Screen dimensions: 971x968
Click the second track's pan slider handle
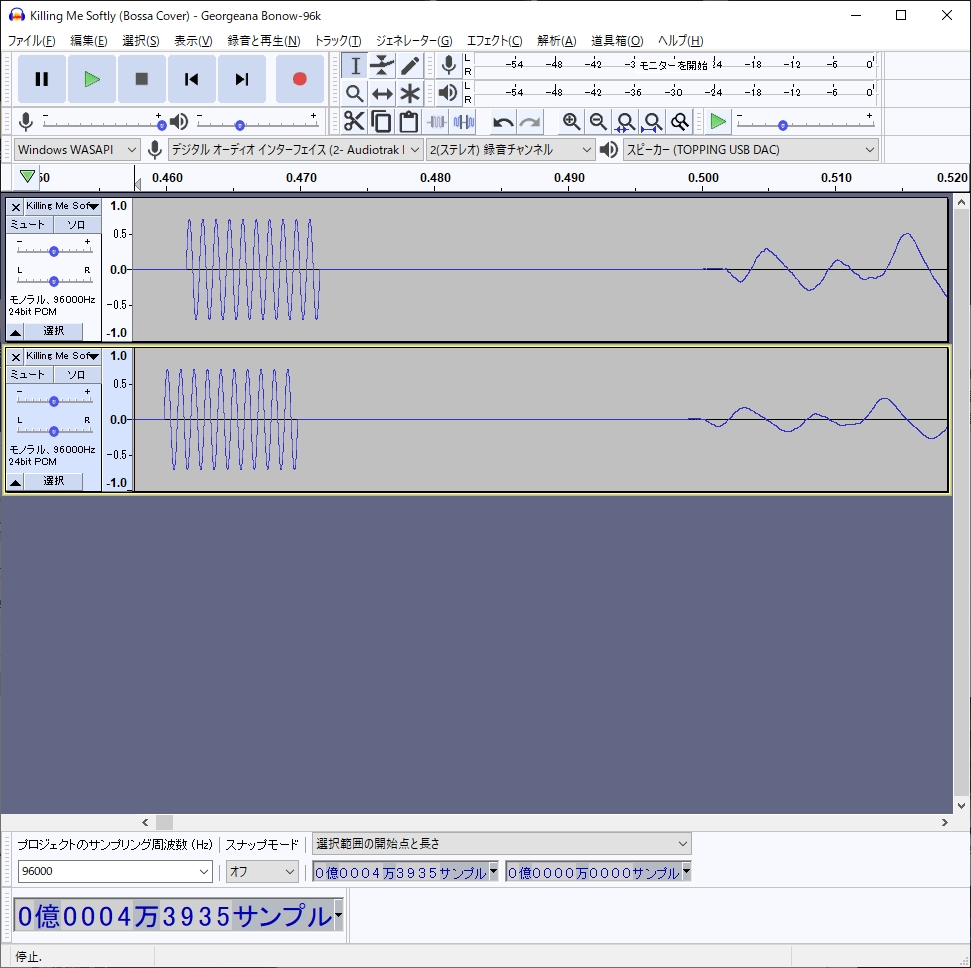(x=54, y=431)
